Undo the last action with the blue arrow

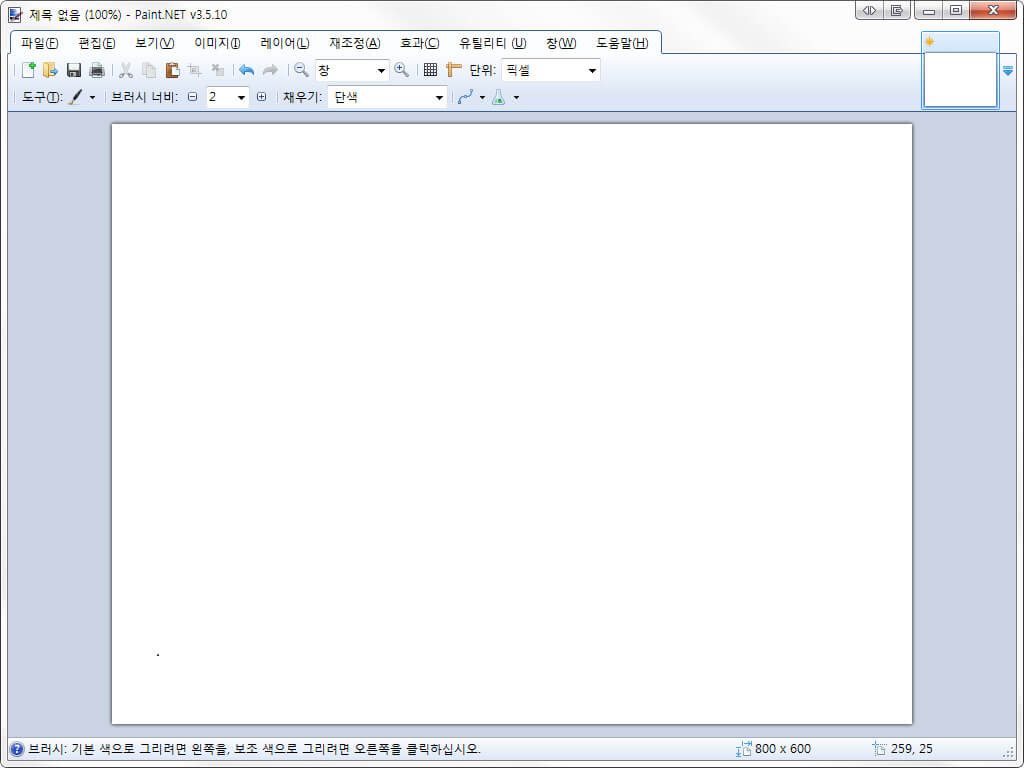coord(246,70)
